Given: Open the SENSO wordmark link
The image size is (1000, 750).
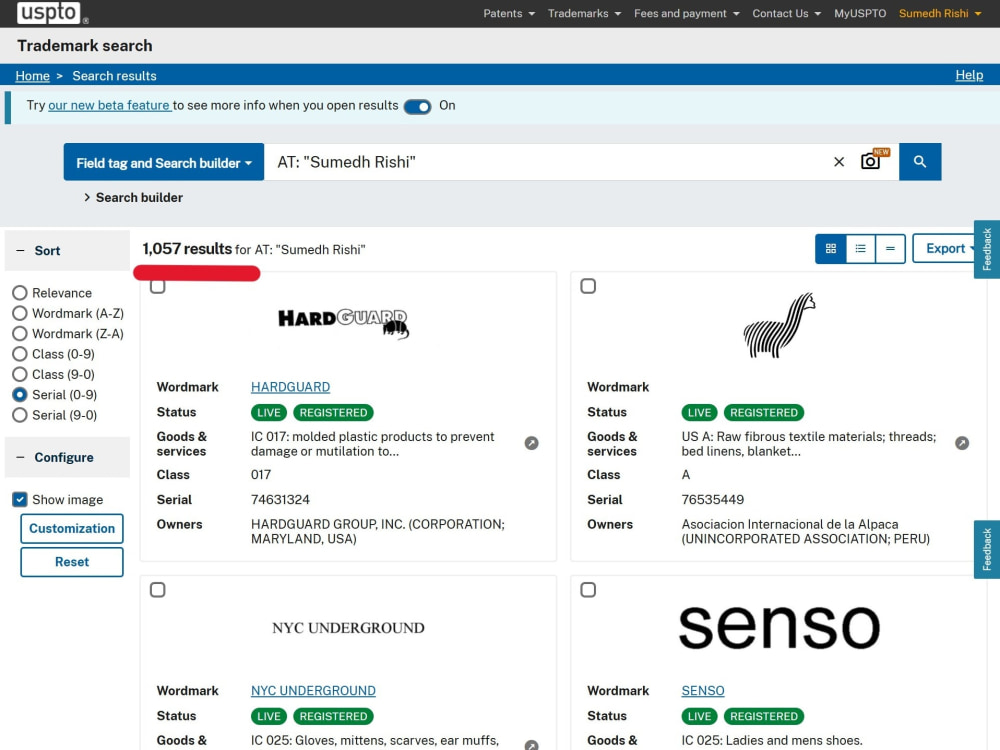Looking at the screenshot, I should click(x=703, y=691).
